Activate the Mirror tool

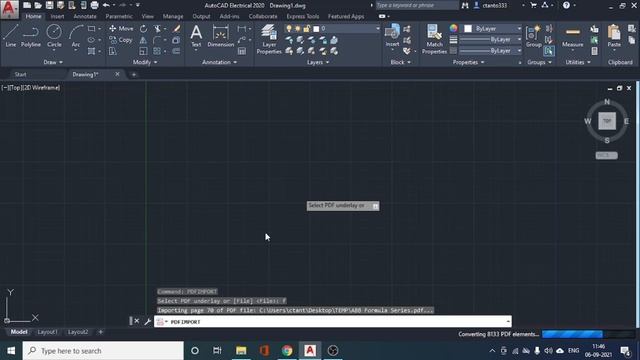pyautogui.click(x=143, y=40)
